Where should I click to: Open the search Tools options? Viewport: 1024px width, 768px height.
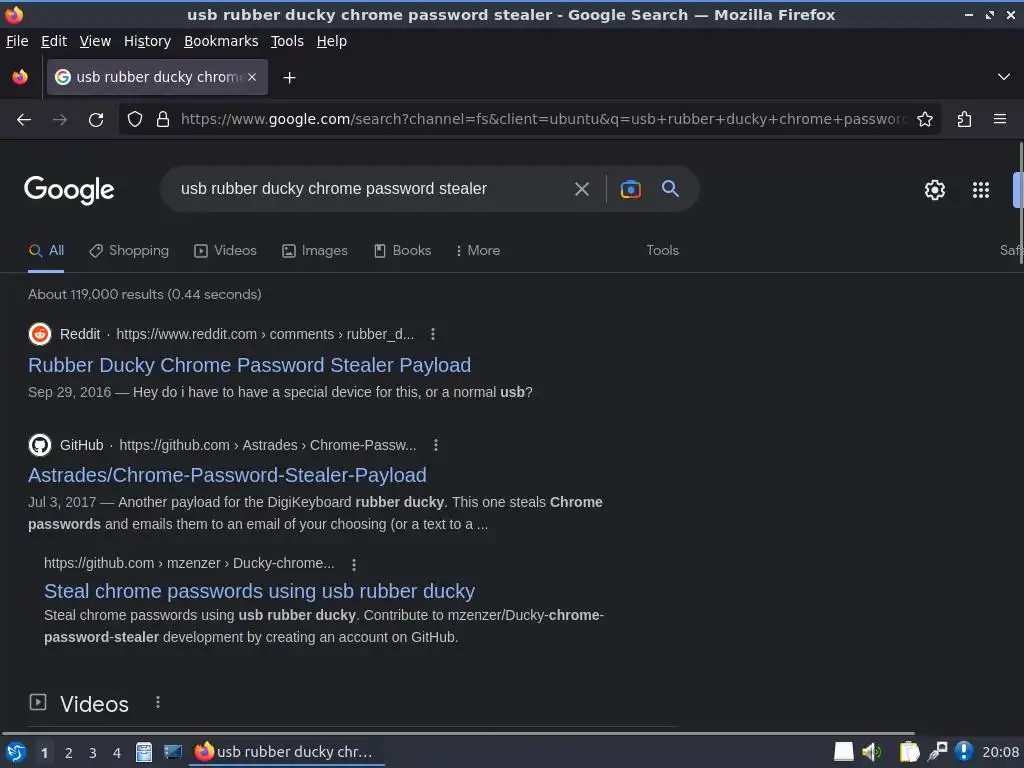tap(662, 251)
